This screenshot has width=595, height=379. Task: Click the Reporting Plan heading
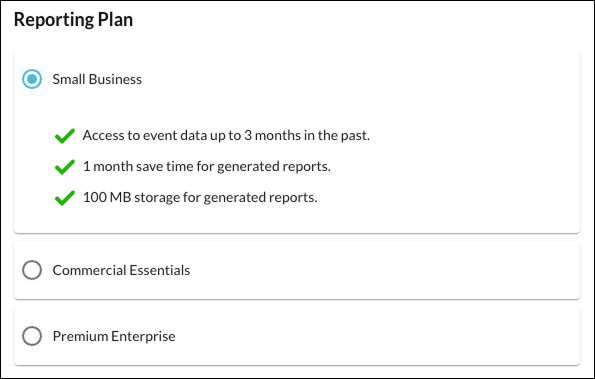coord(73,20)
